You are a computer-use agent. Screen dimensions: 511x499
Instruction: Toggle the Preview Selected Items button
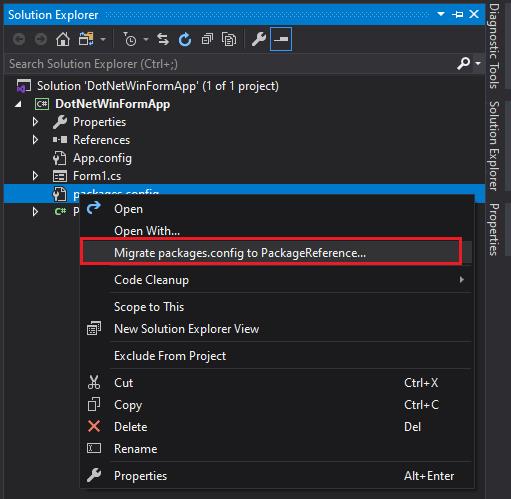coord(281,40)
